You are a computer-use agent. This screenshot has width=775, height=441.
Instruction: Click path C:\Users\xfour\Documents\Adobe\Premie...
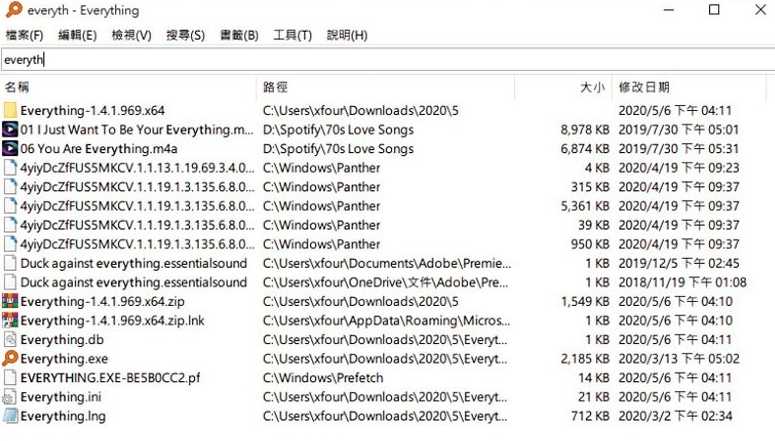(387, 263)
